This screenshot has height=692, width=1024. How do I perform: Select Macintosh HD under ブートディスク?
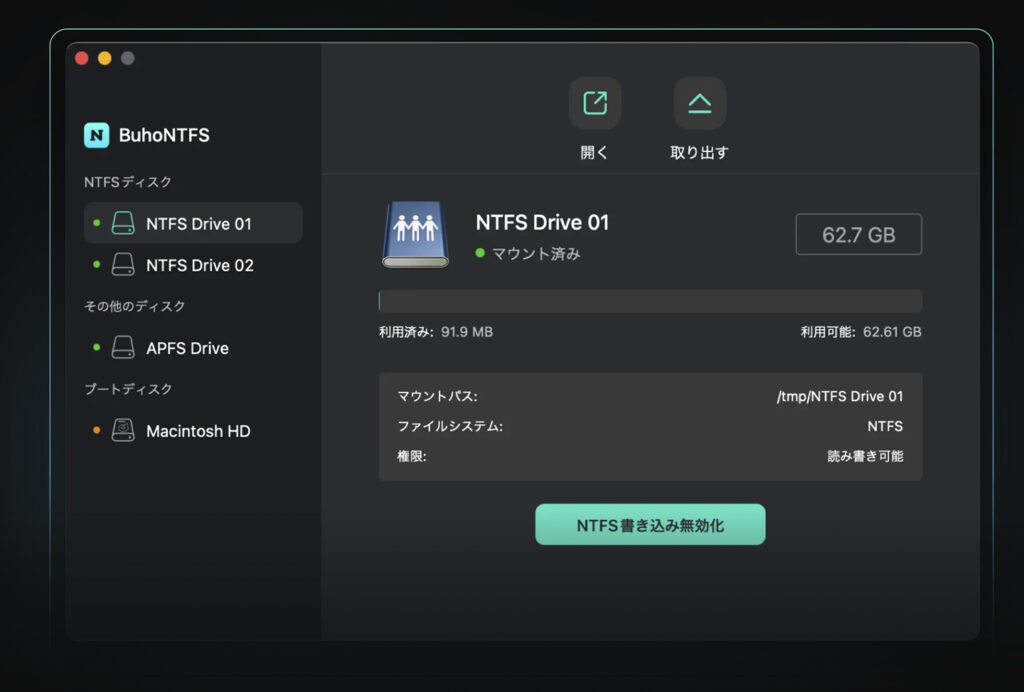[198, 431]
